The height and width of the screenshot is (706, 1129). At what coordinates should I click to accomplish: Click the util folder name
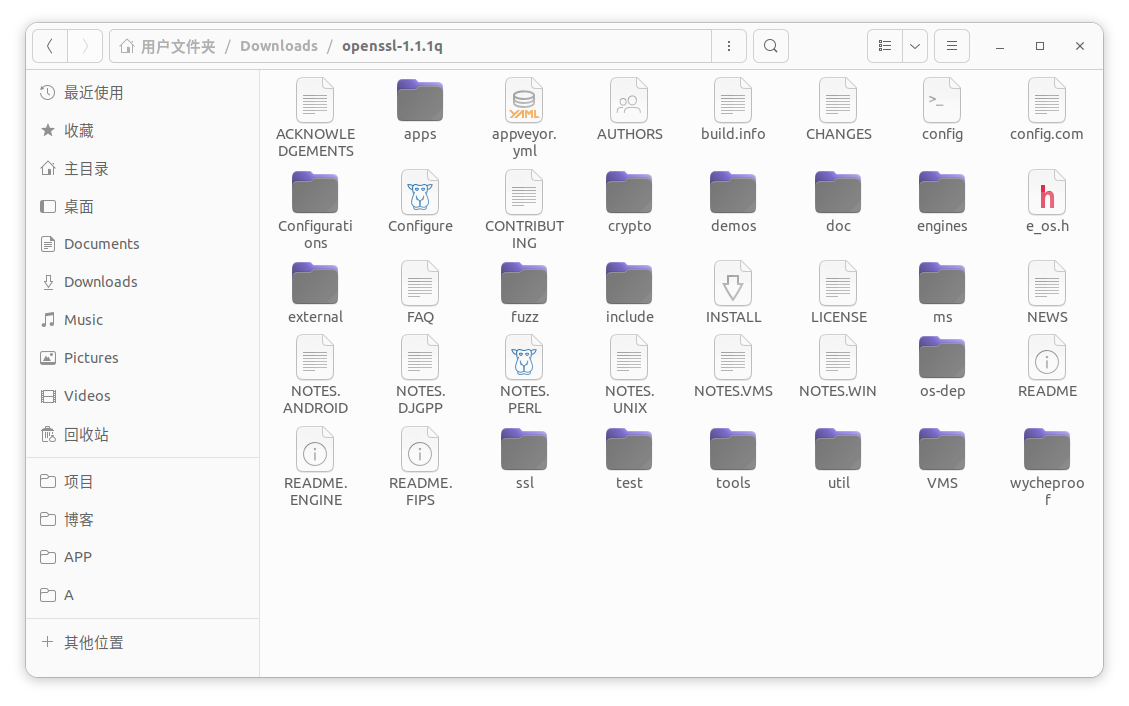tap(838, 483)
